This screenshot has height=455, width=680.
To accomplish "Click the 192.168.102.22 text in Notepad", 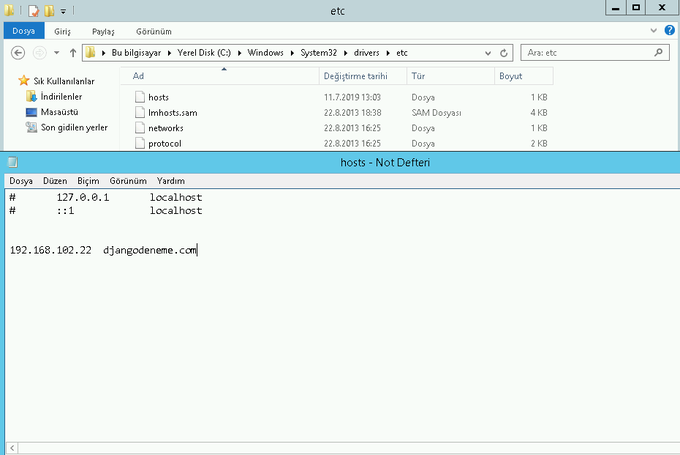I will tap(51, 250).
